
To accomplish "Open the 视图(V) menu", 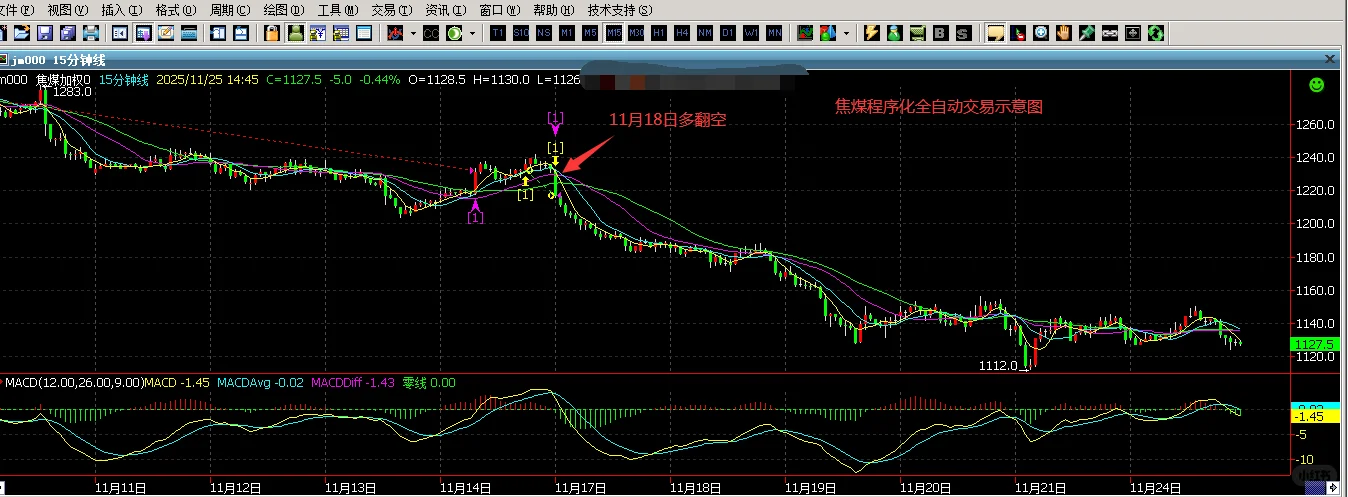I will 67,10.
